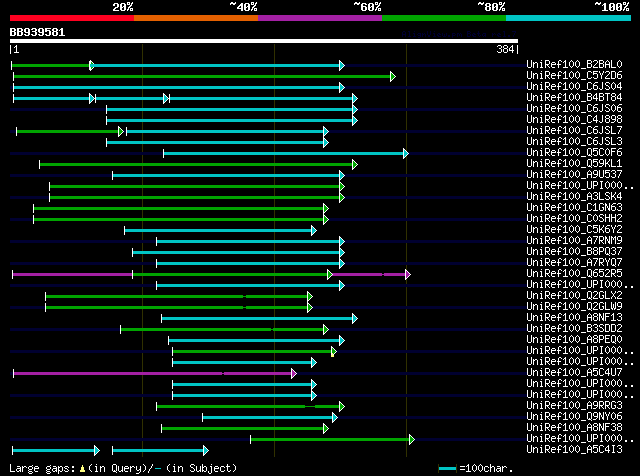Select the UniRef100_A8PEQ0 label
Image resolution: width=640 pixels, height=476 pixels.
pyautogui.click(x=574, y=340)
